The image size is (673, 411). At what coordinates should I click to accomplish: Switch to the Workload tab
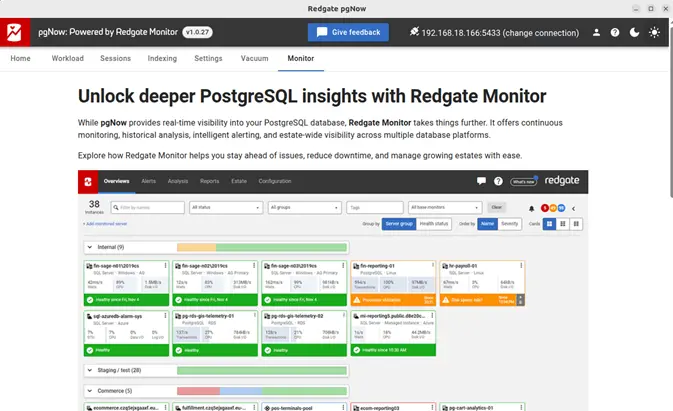pos(68,59)
